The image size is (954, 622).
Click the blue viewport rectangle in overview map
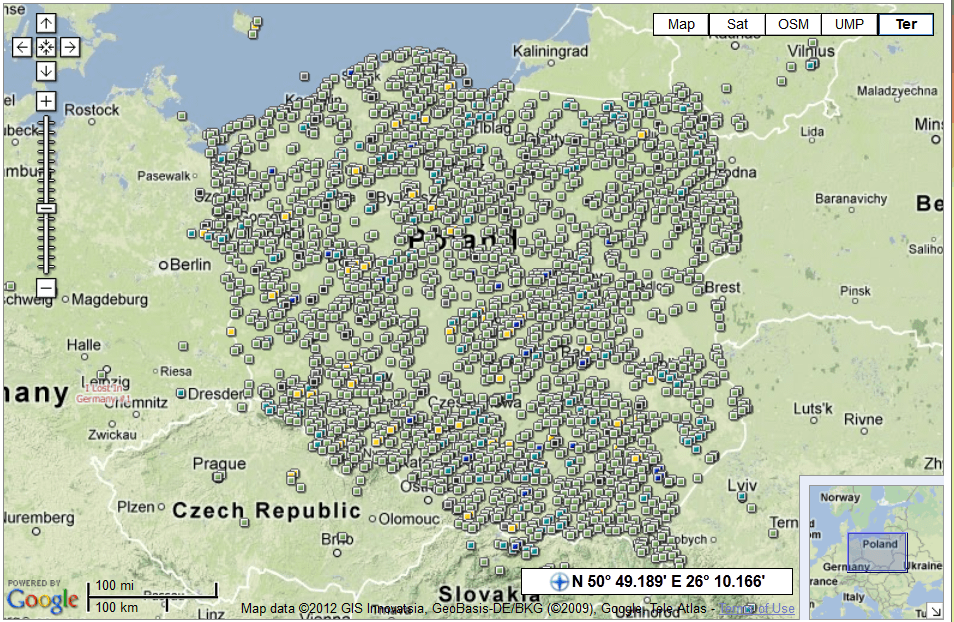(x=877, y=552)
